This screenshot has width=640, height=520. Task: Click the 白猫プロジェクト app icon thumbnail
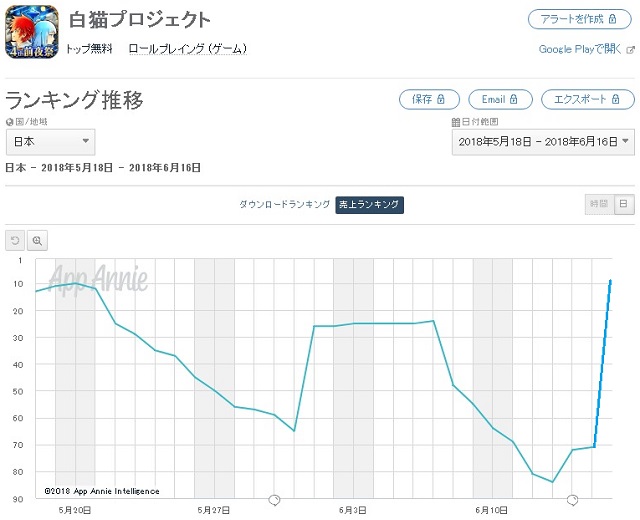pos(31,30)
